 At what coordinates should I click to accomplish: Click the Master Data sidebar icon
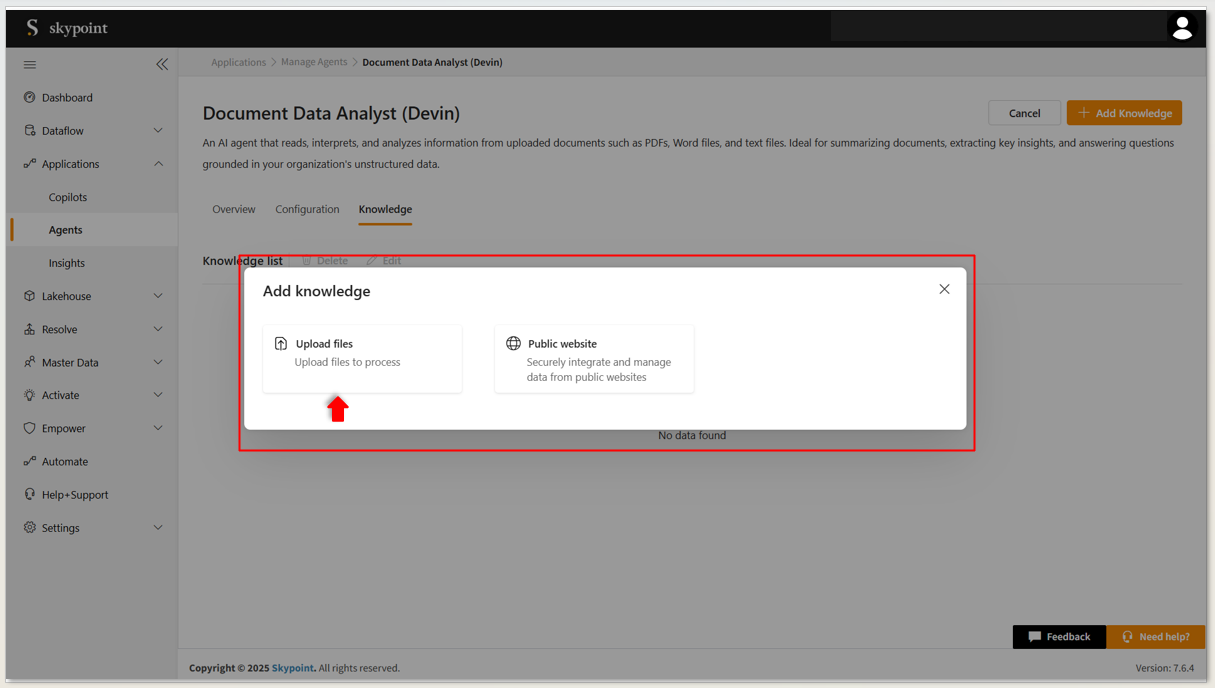point(30,362)
